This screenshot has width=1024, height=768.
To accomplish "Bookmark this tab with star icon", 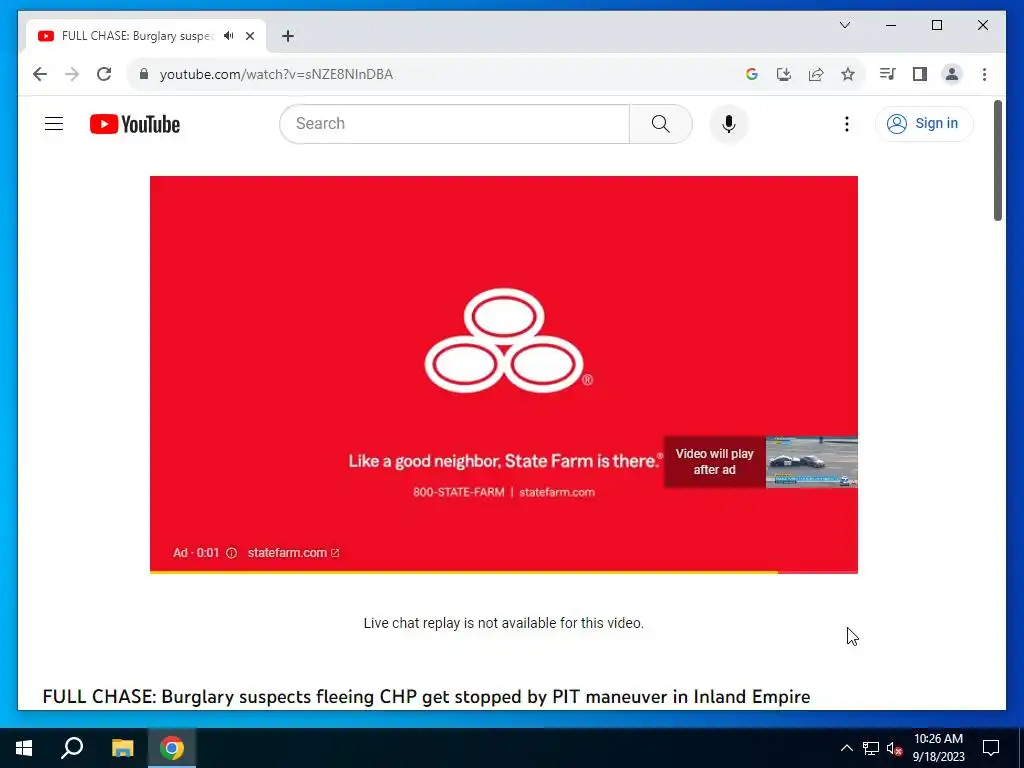I will coord(848,74).
